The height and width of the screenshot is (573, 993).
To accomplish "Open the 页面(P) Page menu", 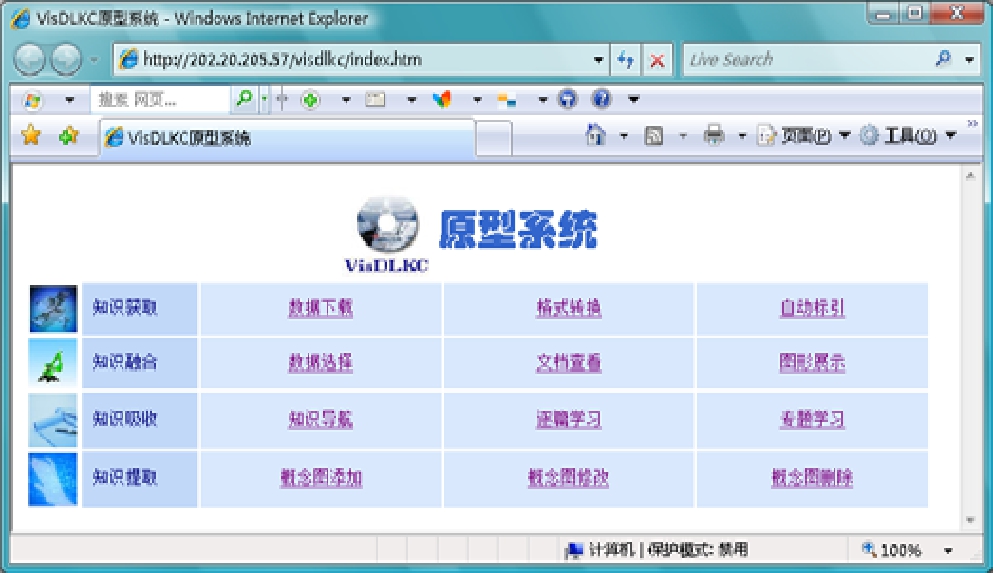I will pos(804,135).
